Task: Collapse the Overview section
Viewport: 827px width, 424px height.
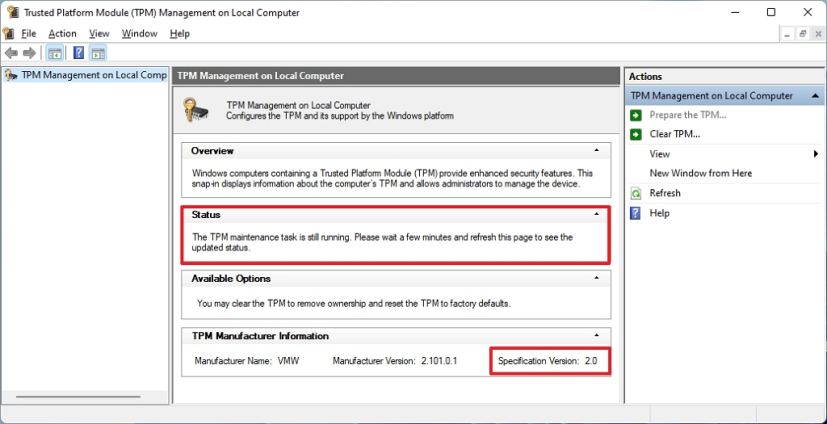Action: tap(597, 151)
